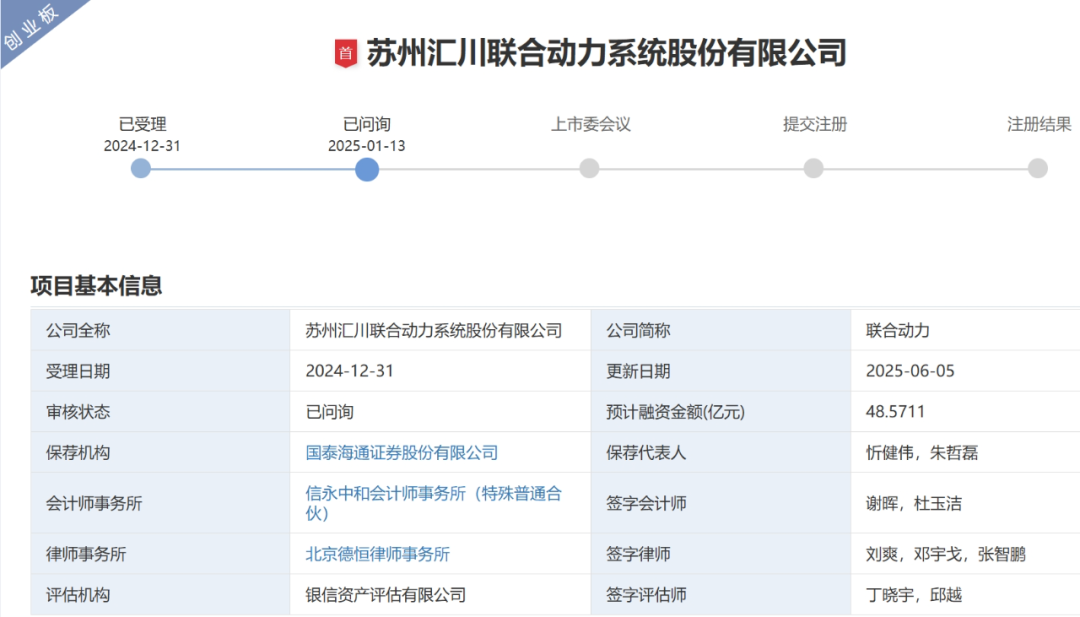
Task: Click the 银信资产评估有限公司 value
Action: click(x=386, y=595)
